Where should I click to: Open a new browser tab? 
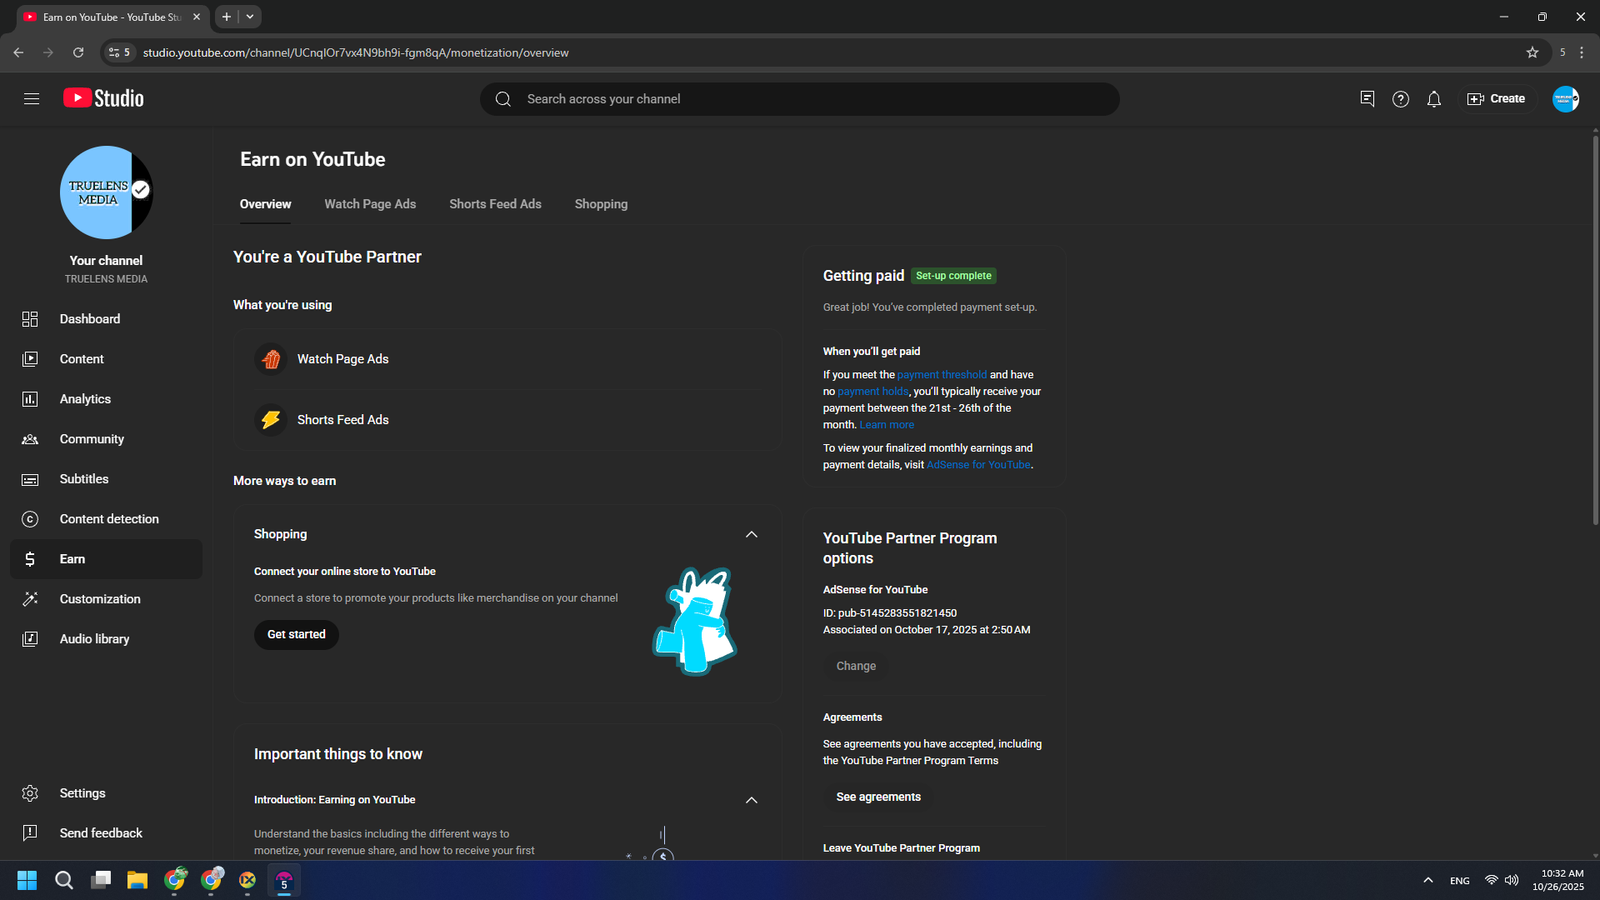pyautogui.click(x=227, y=17)
